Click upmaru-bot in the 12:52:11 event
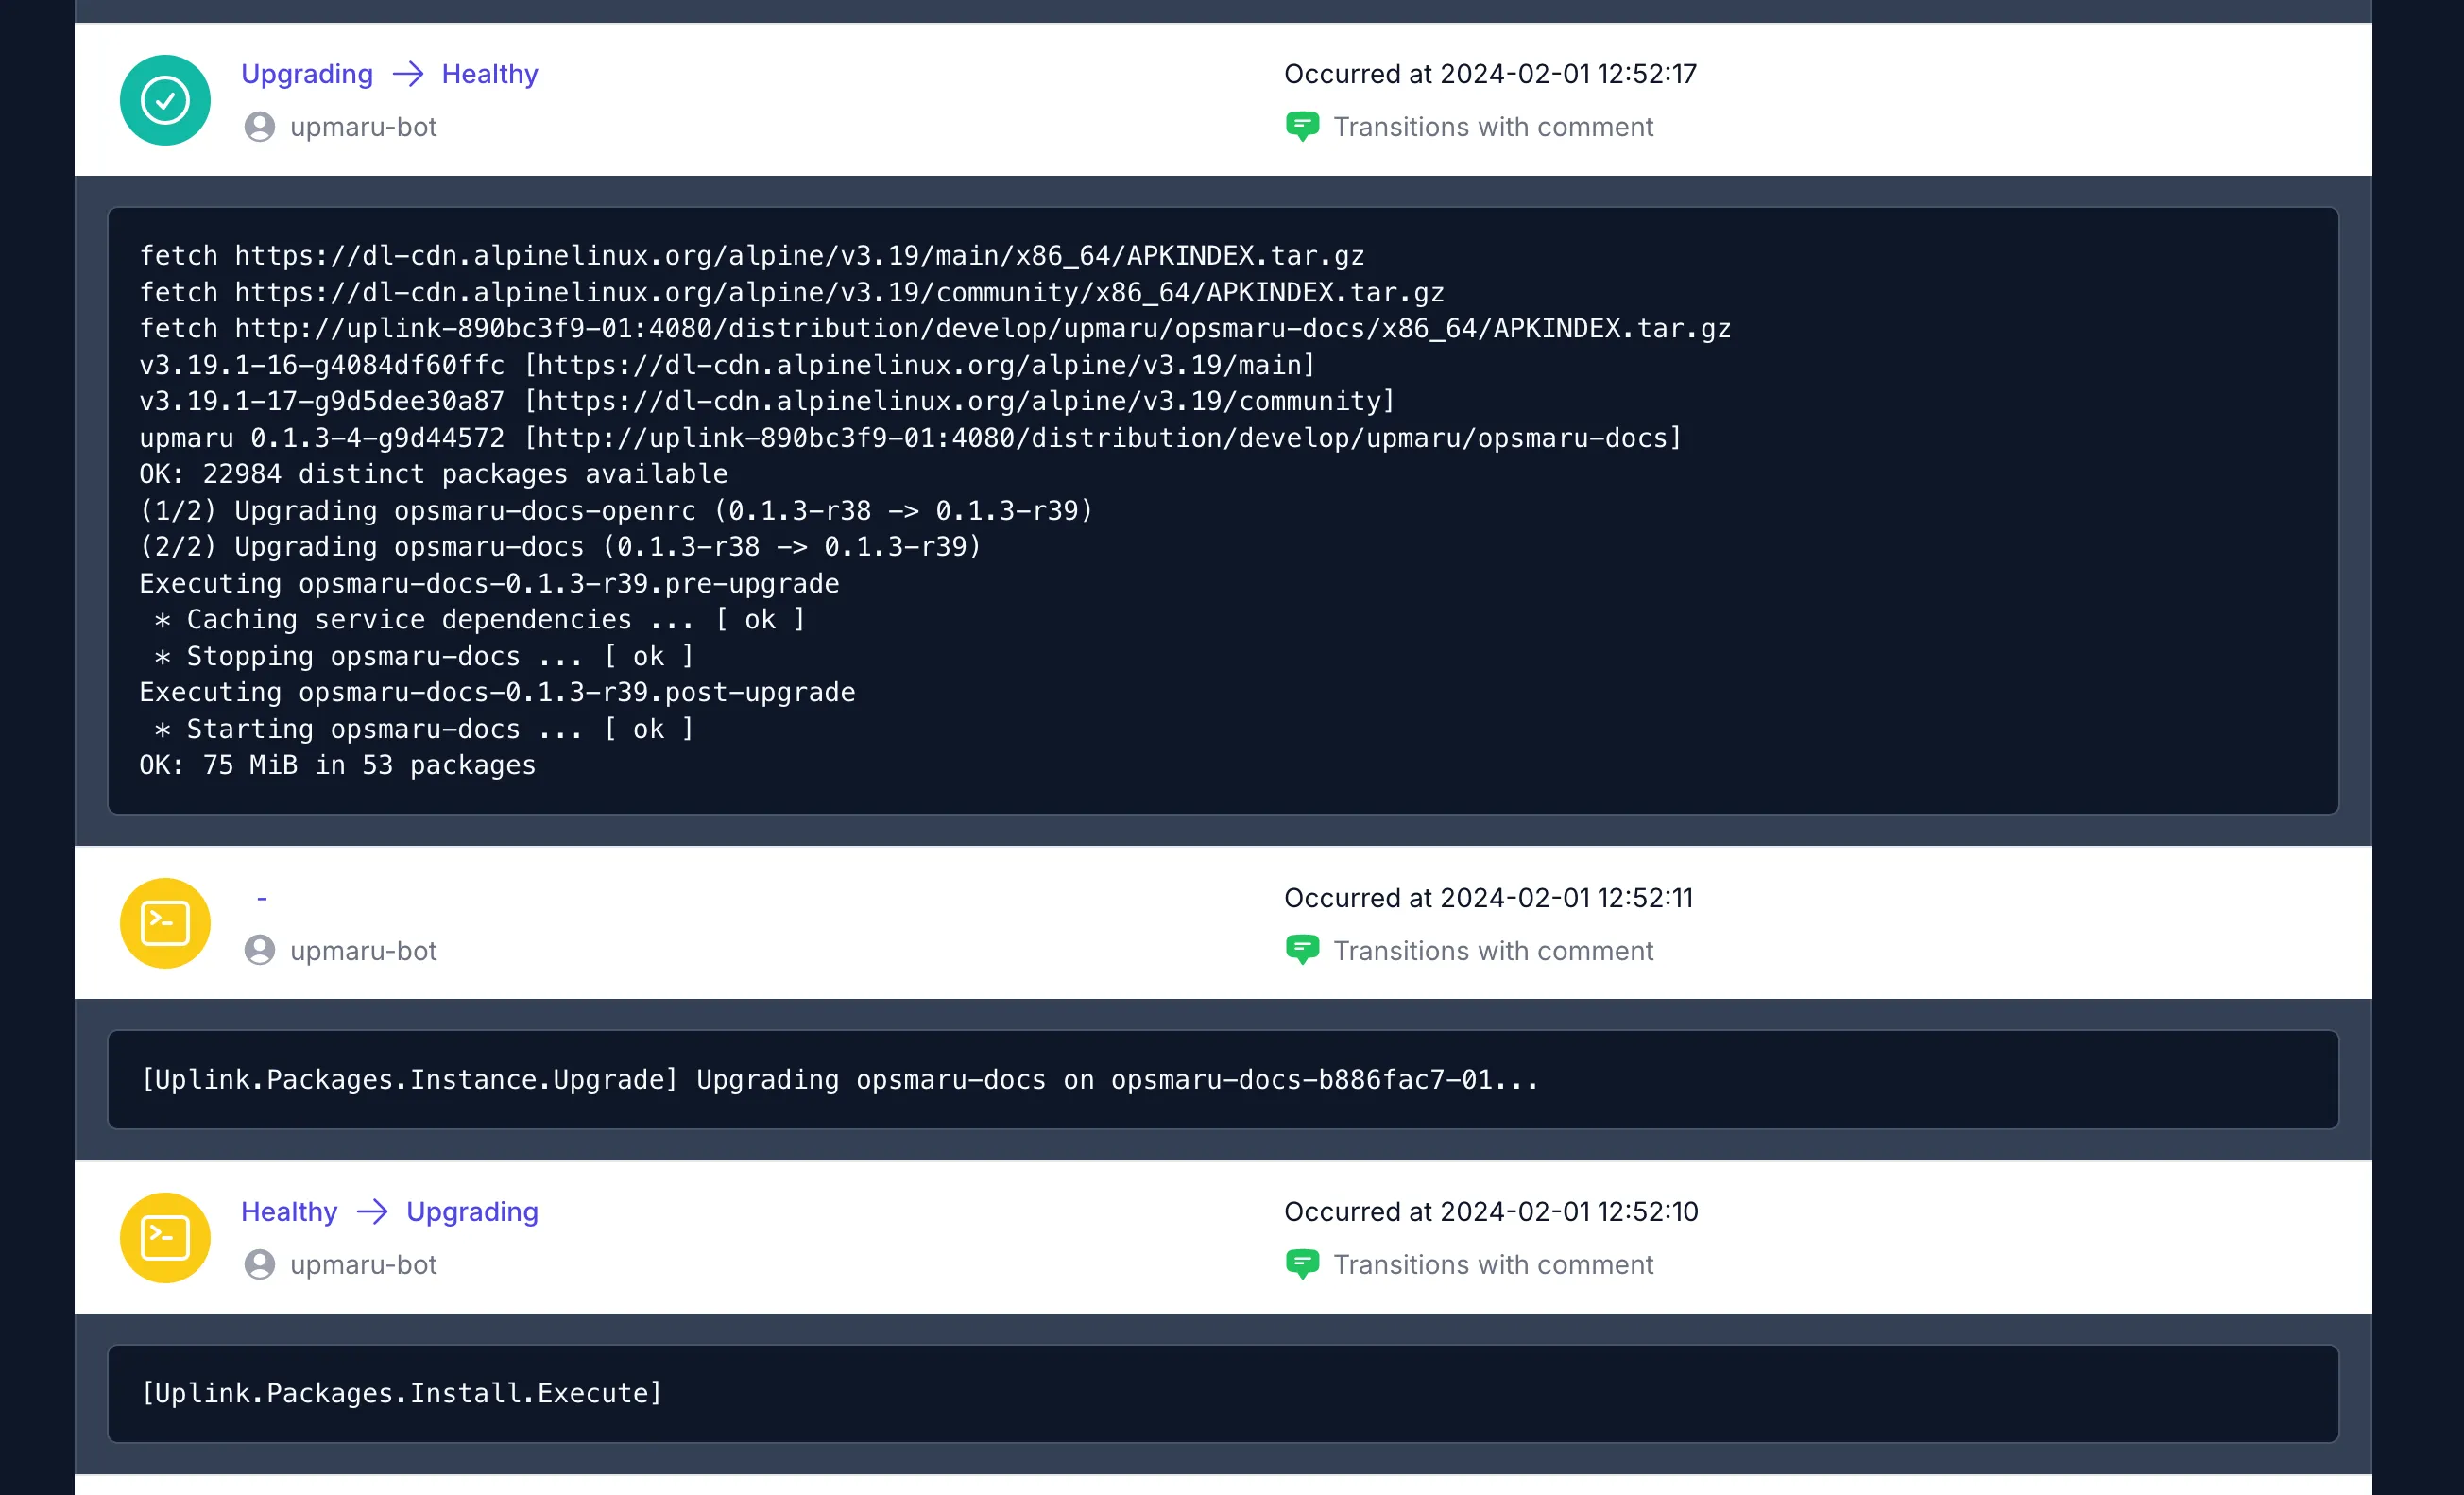 [364, 950]
